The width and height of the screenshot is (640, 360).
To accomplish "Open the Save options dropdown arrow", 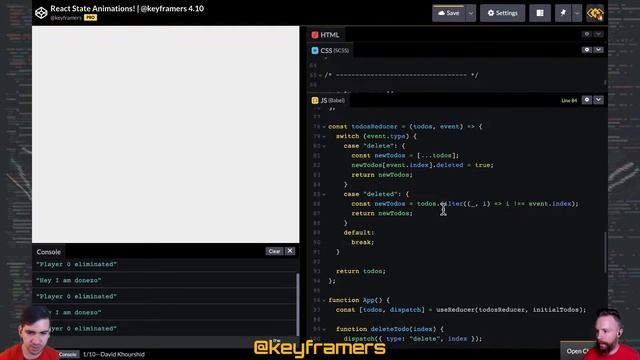I will pos(471,13).
